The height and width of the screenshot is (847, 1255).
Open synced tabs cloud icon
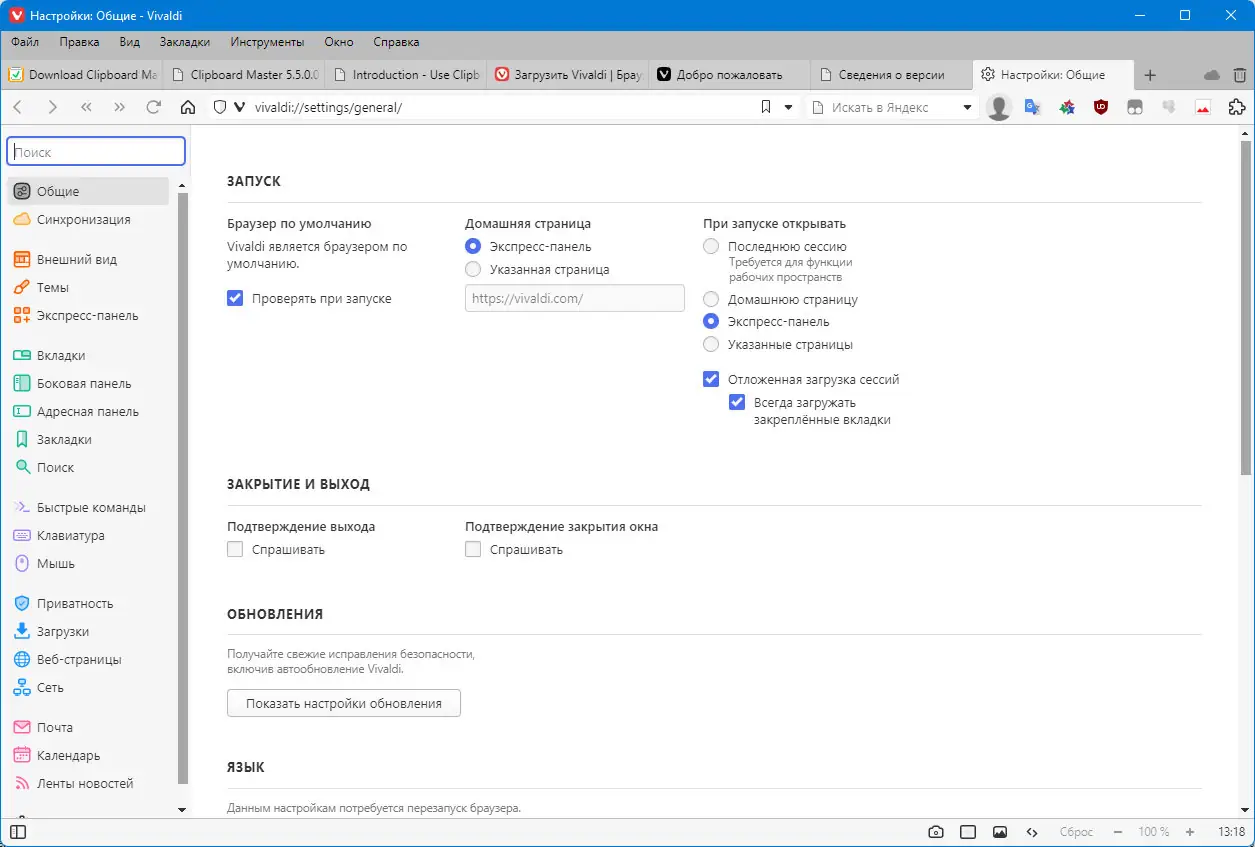(1212, 75)
